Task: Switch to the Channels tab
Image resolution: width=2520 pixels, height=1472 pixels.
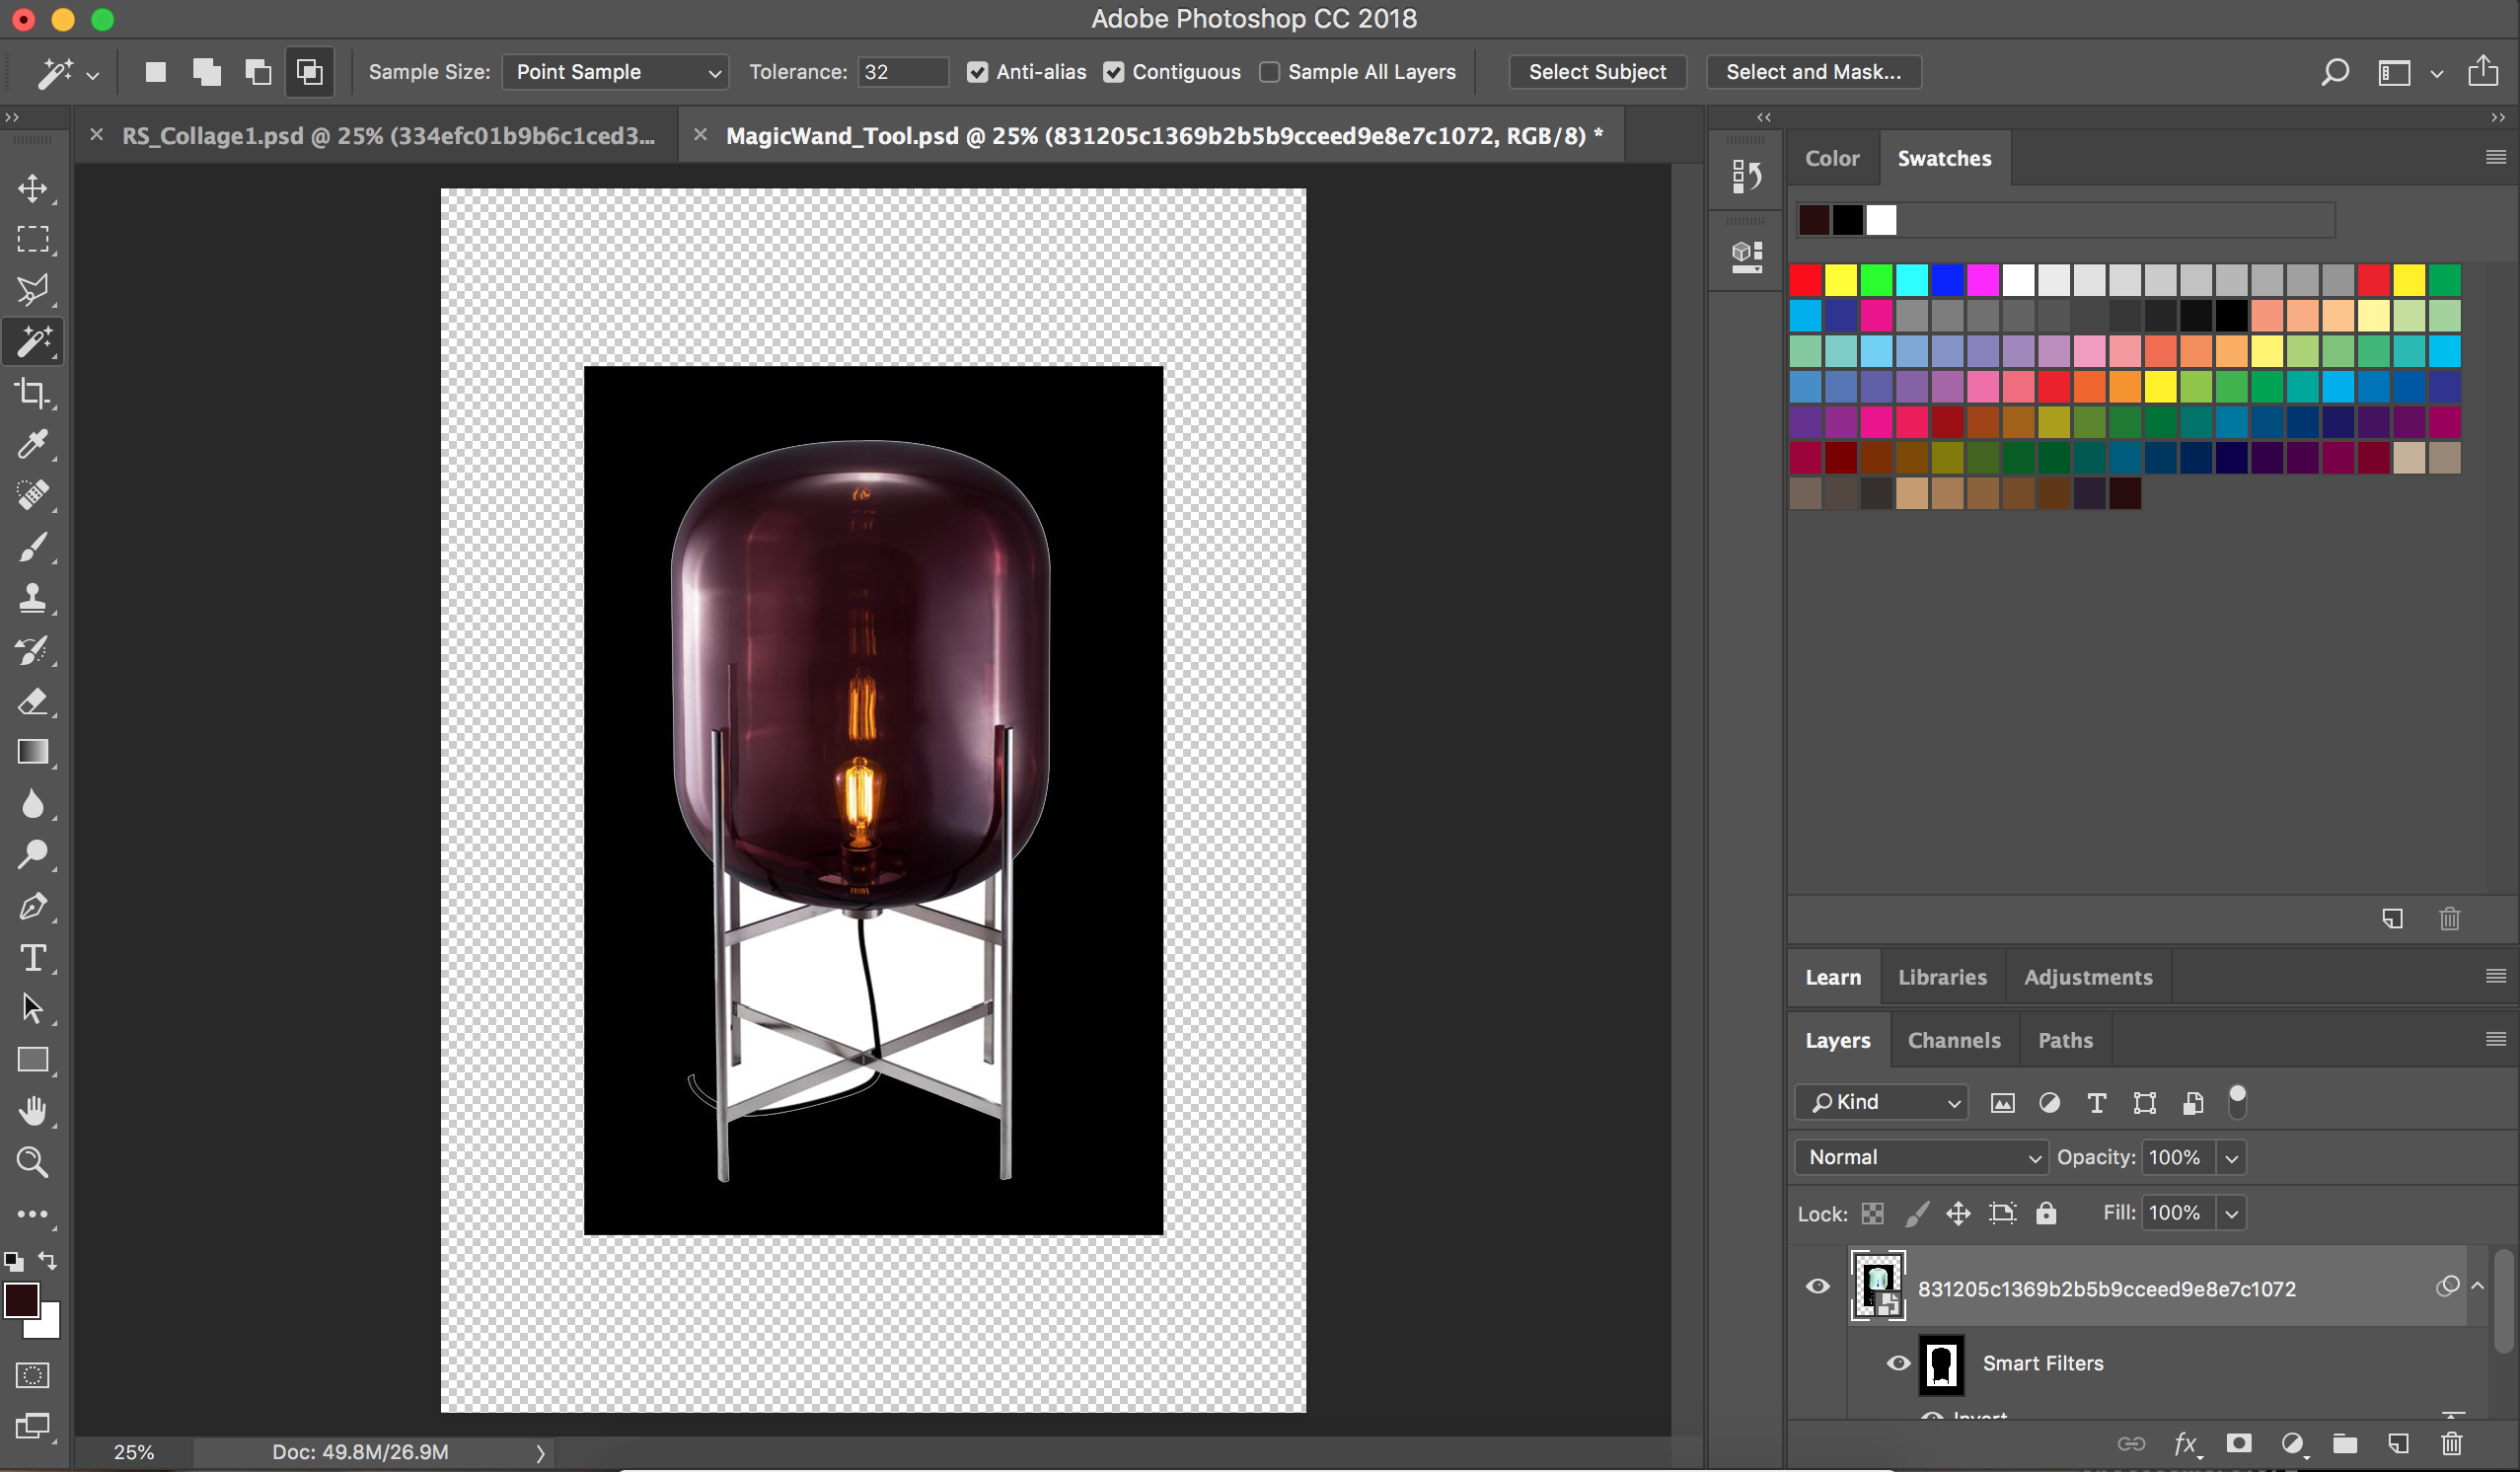Action: 1954,1040
